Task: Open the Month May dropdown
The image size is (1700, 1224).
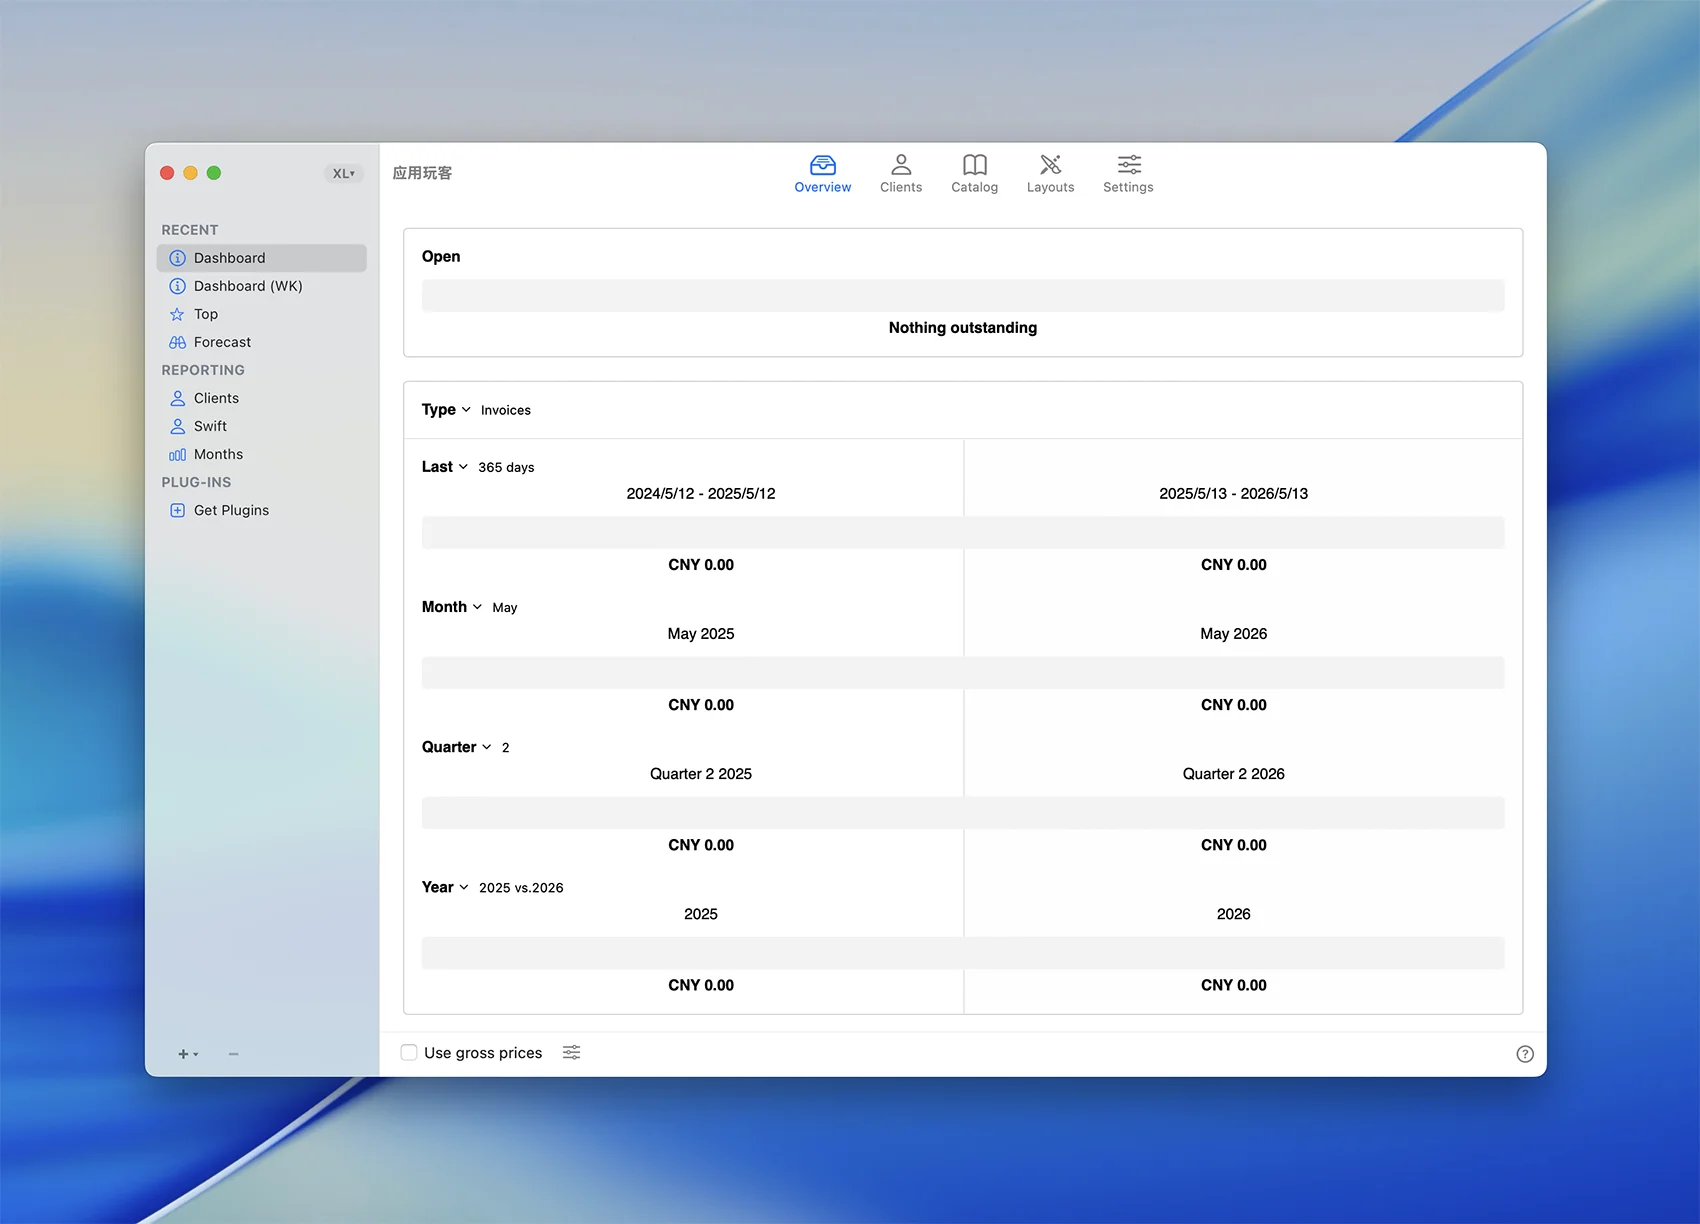Action: click(469, 607)
